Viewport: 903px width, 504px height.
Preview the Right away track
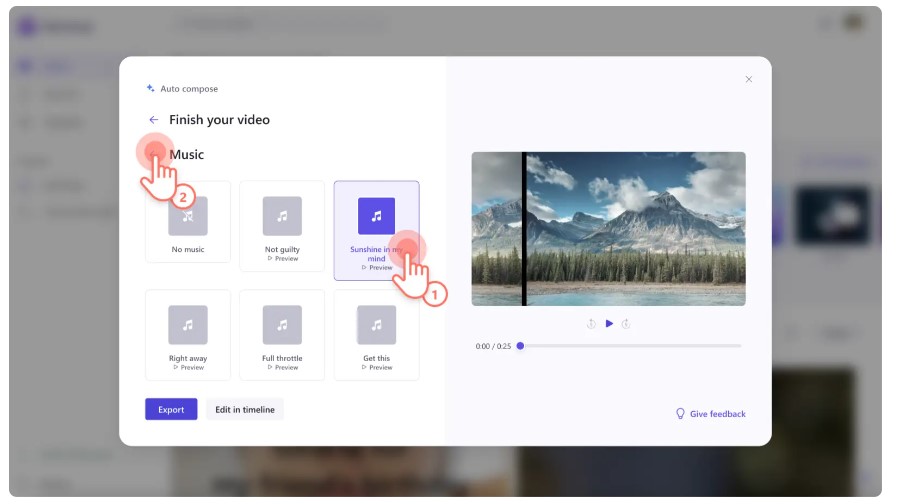[188, 367]
